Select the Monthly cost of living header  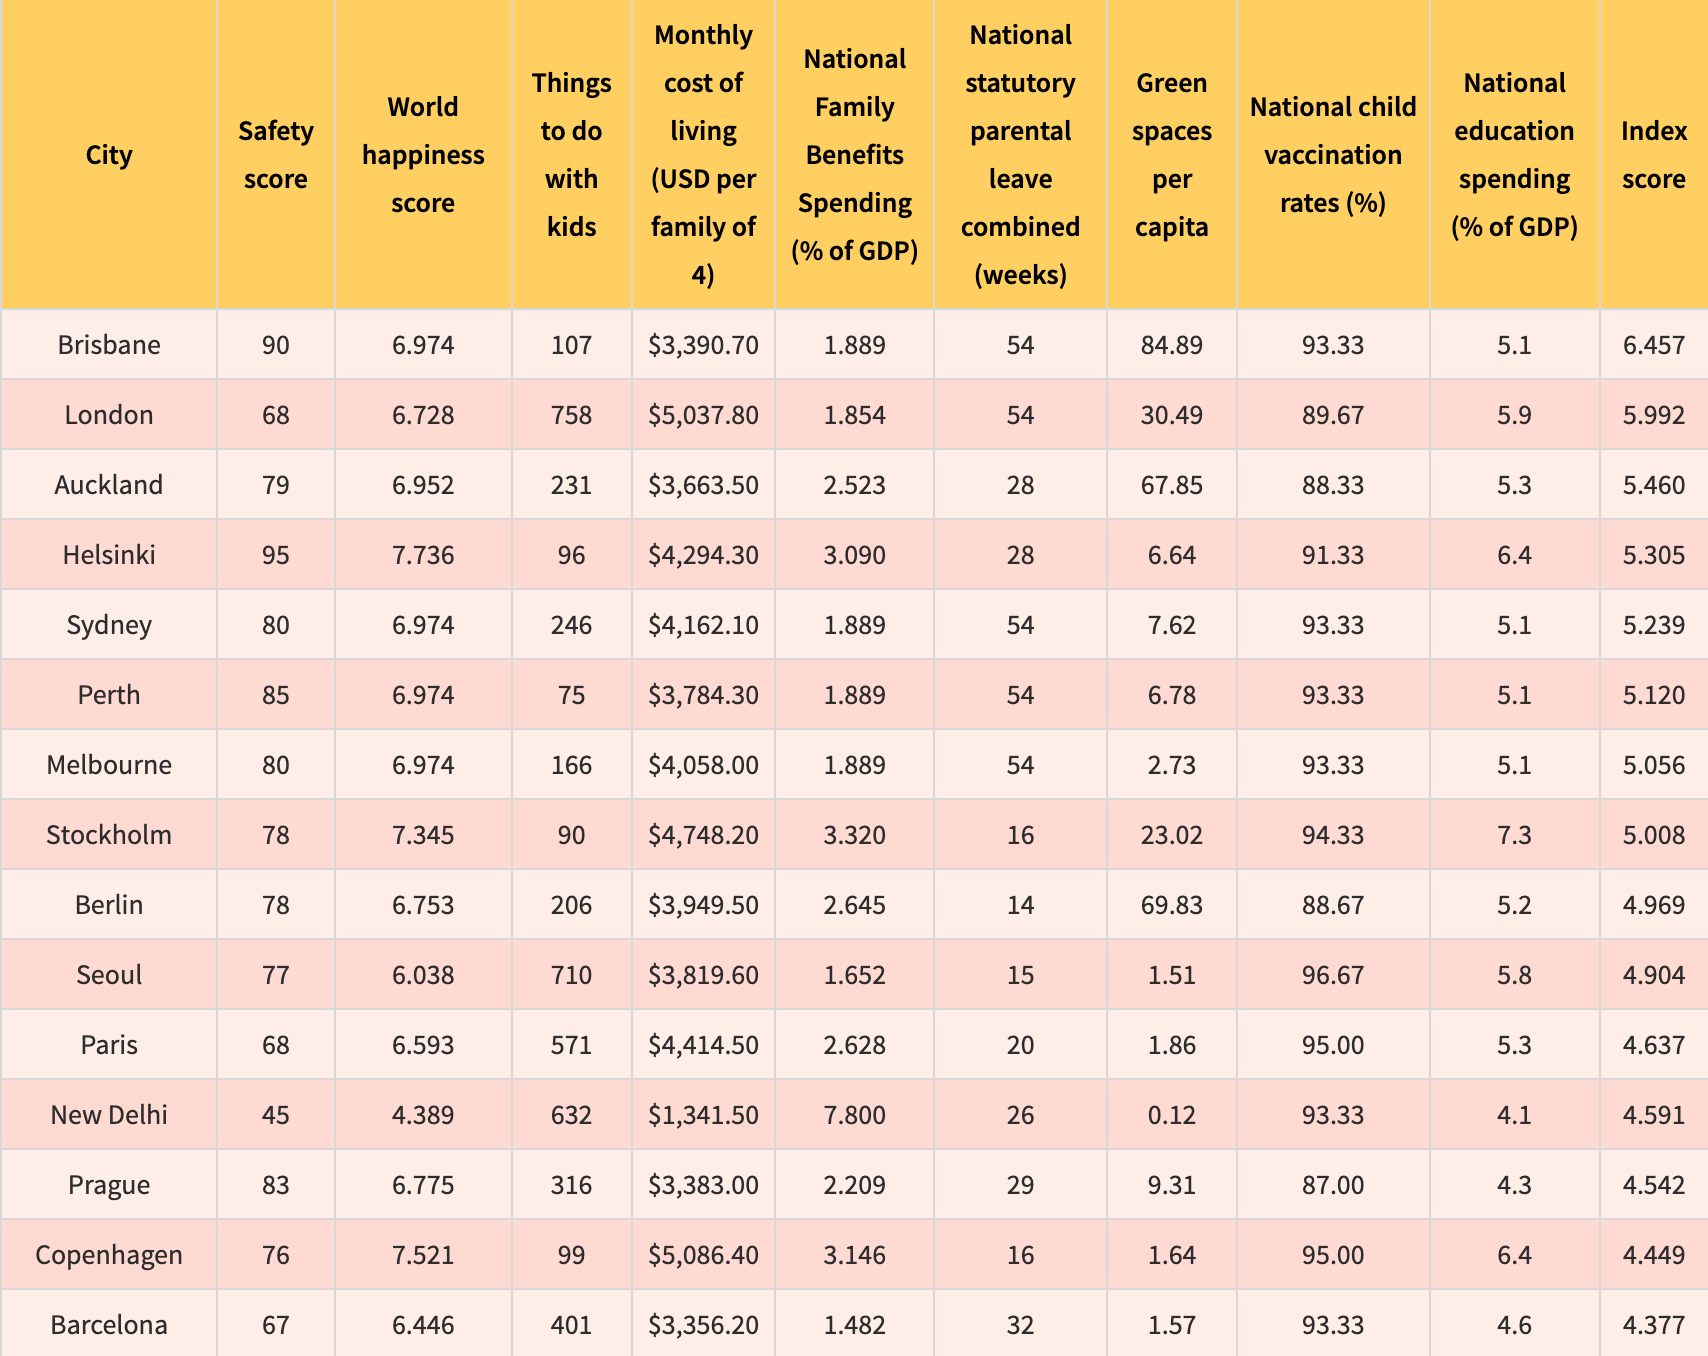(703, 155)
